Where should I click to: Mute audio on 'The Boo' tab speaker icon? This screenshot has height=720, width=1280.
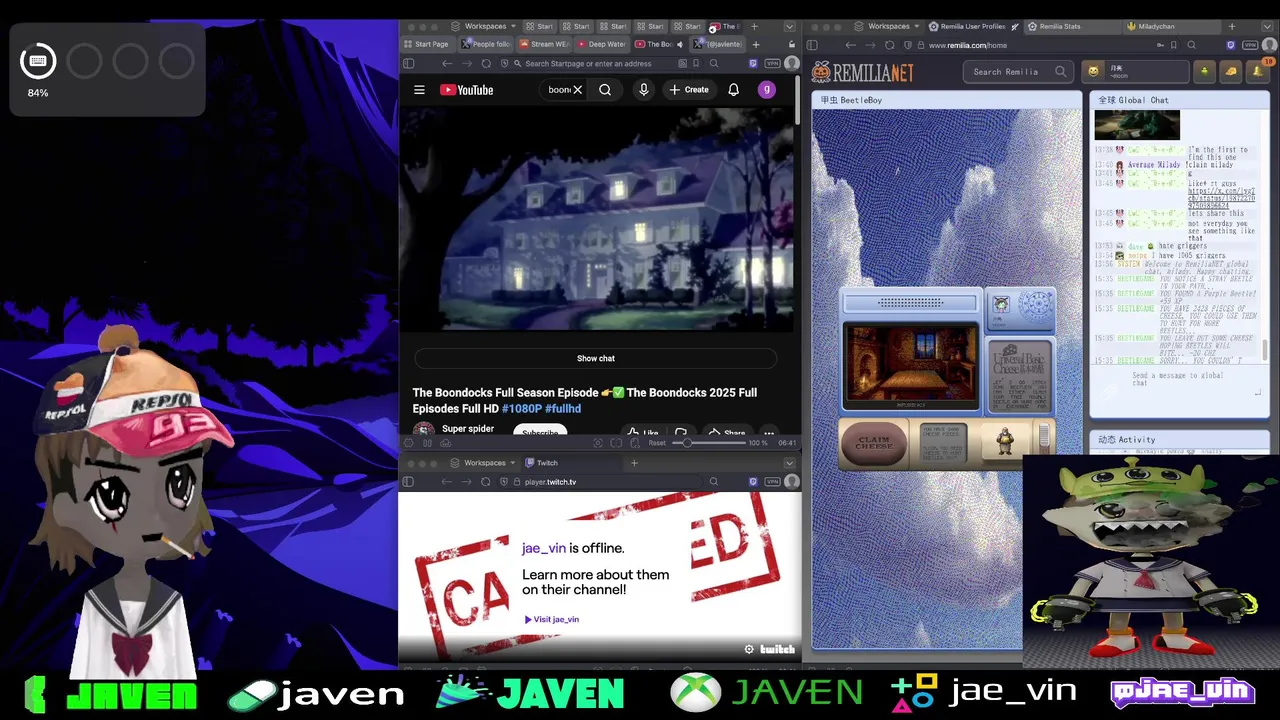click(x=679, y=44)
